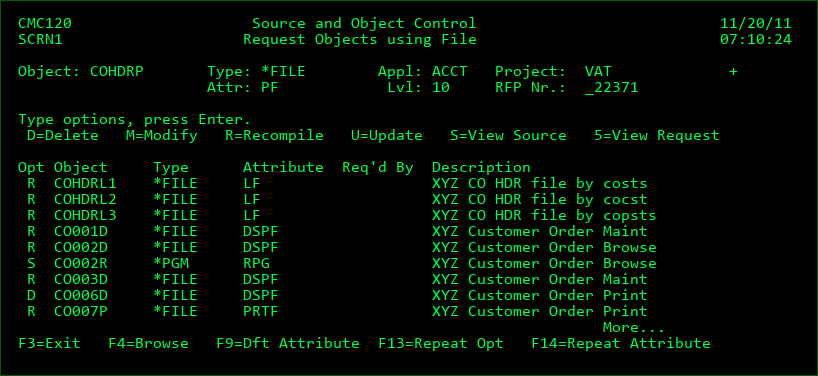Click the D=Delete option legend

[63, 136]
